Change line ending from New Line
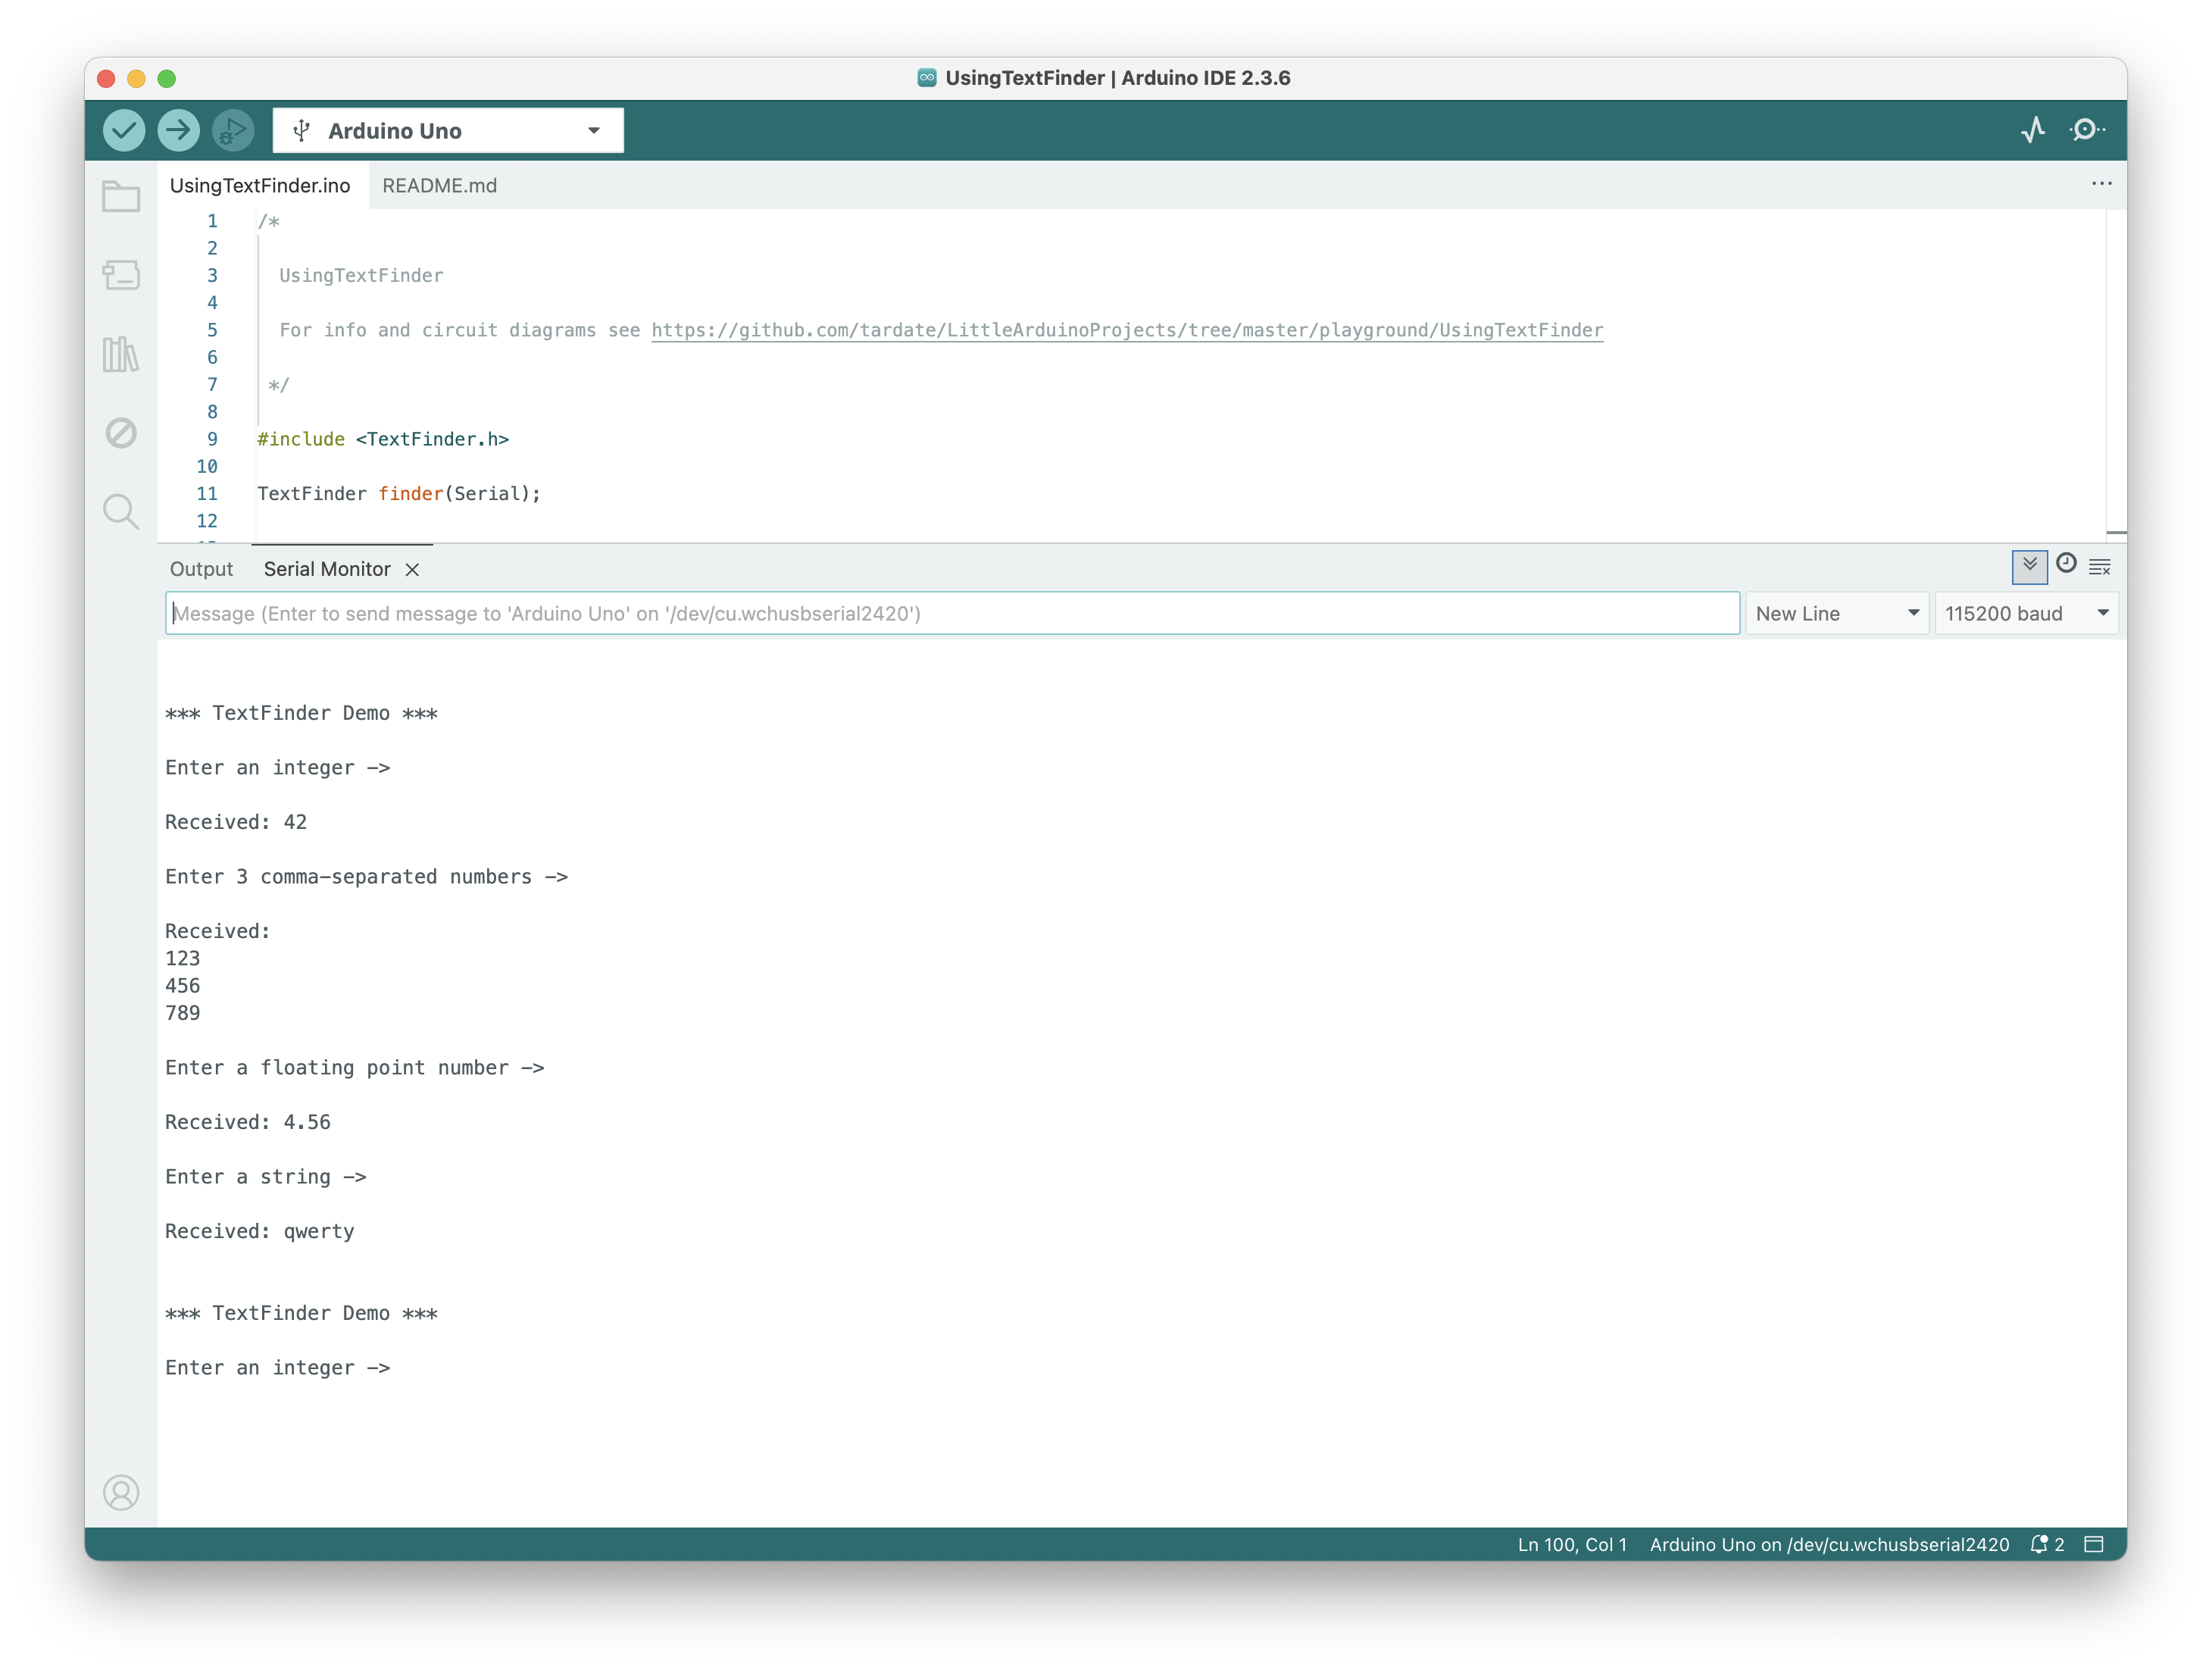2212x1673 pixels. (x=1836, y=613)
